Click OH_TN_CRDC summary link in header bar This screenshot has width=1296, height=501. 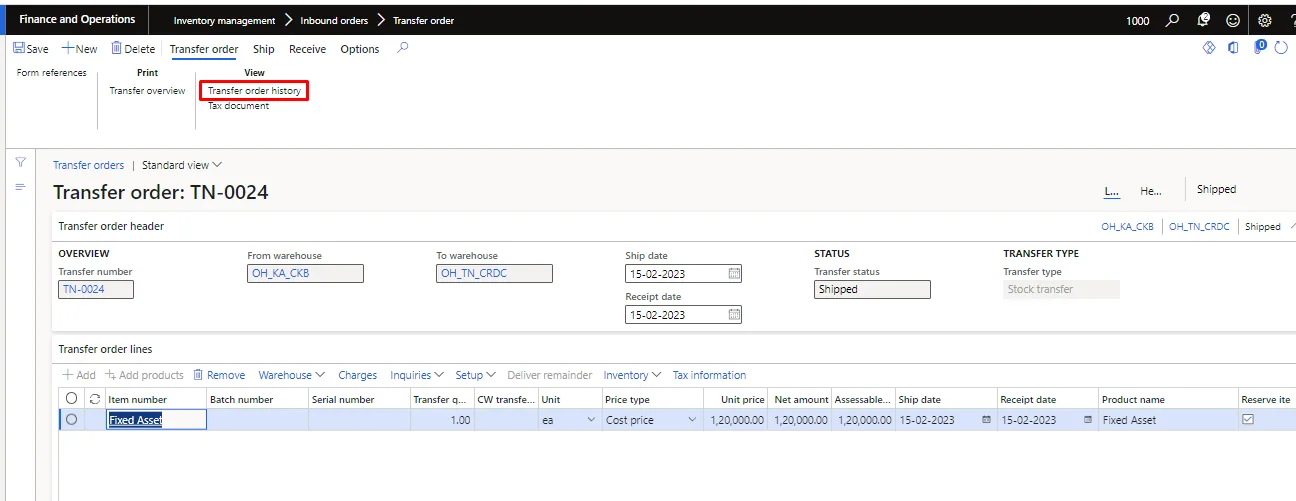(1199, 227)
